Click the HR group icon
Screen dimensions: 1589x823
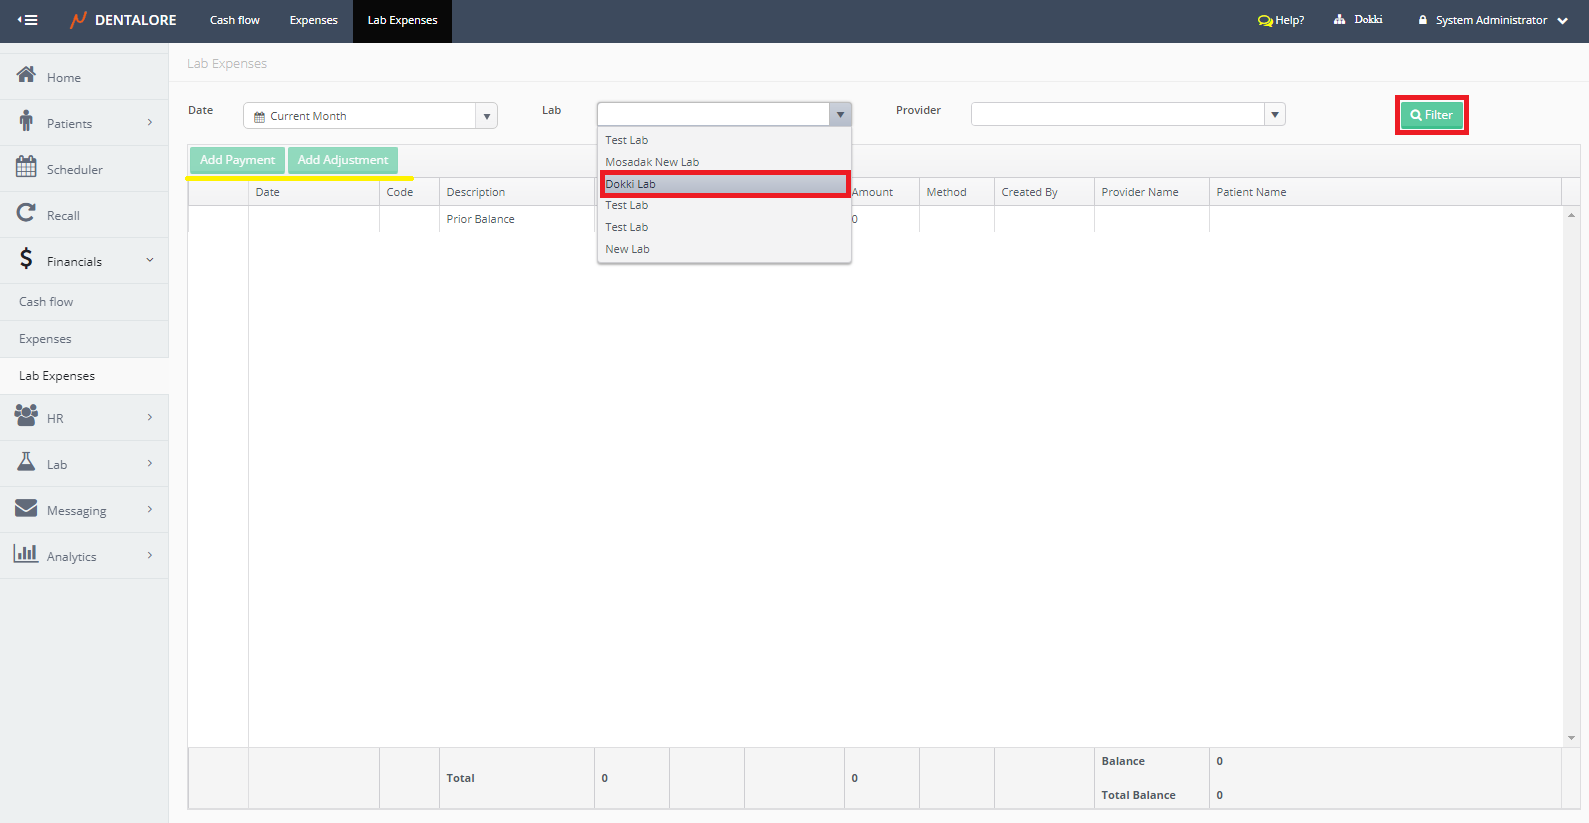click(x=26, y=414)
